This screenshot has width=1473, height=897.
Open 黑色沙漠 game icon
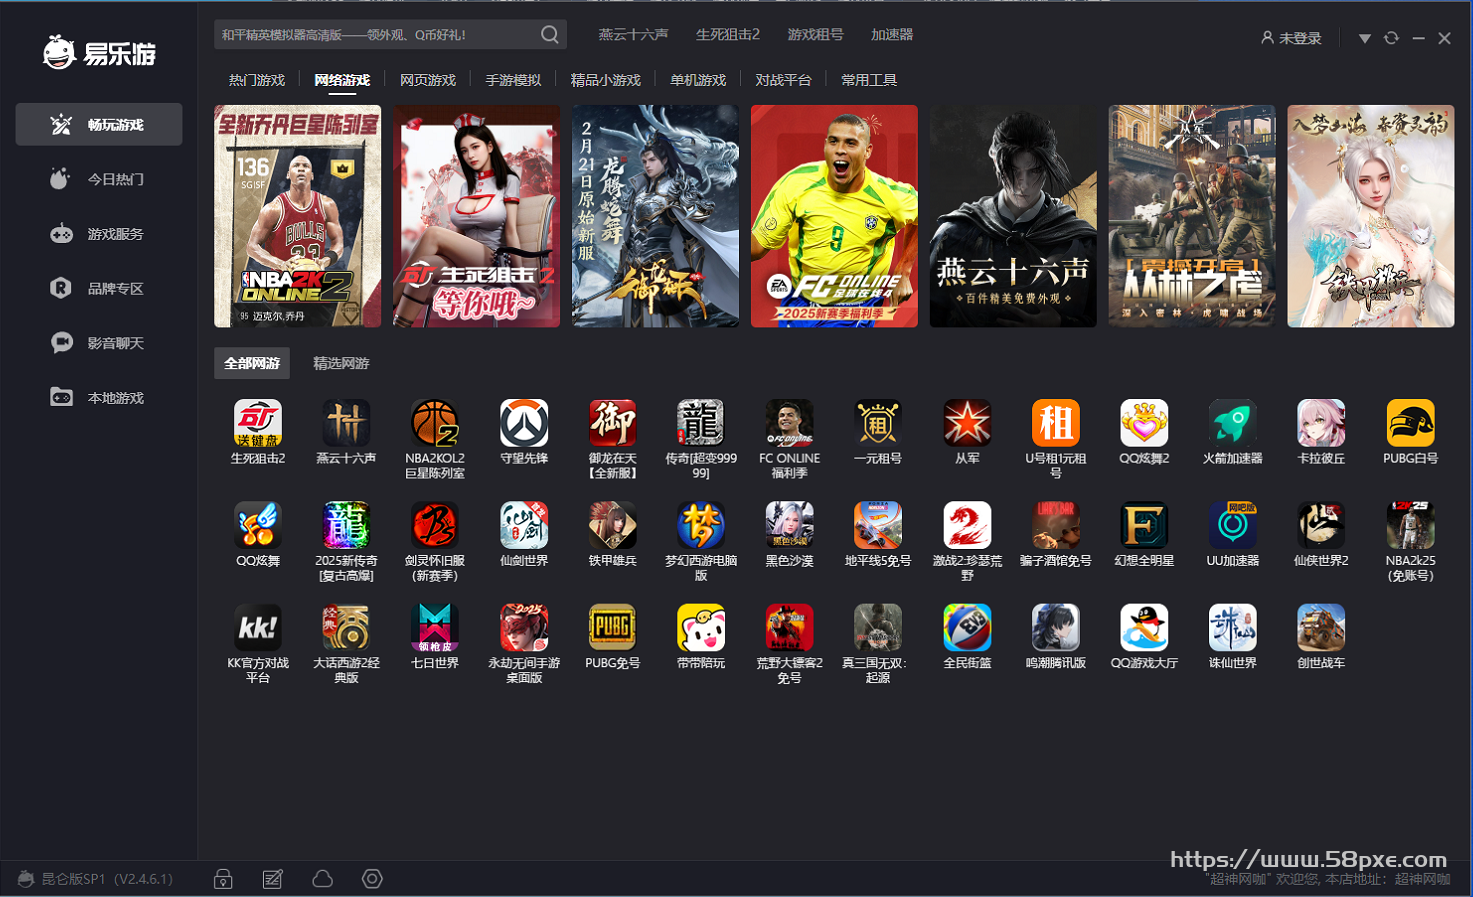point(789,525)
